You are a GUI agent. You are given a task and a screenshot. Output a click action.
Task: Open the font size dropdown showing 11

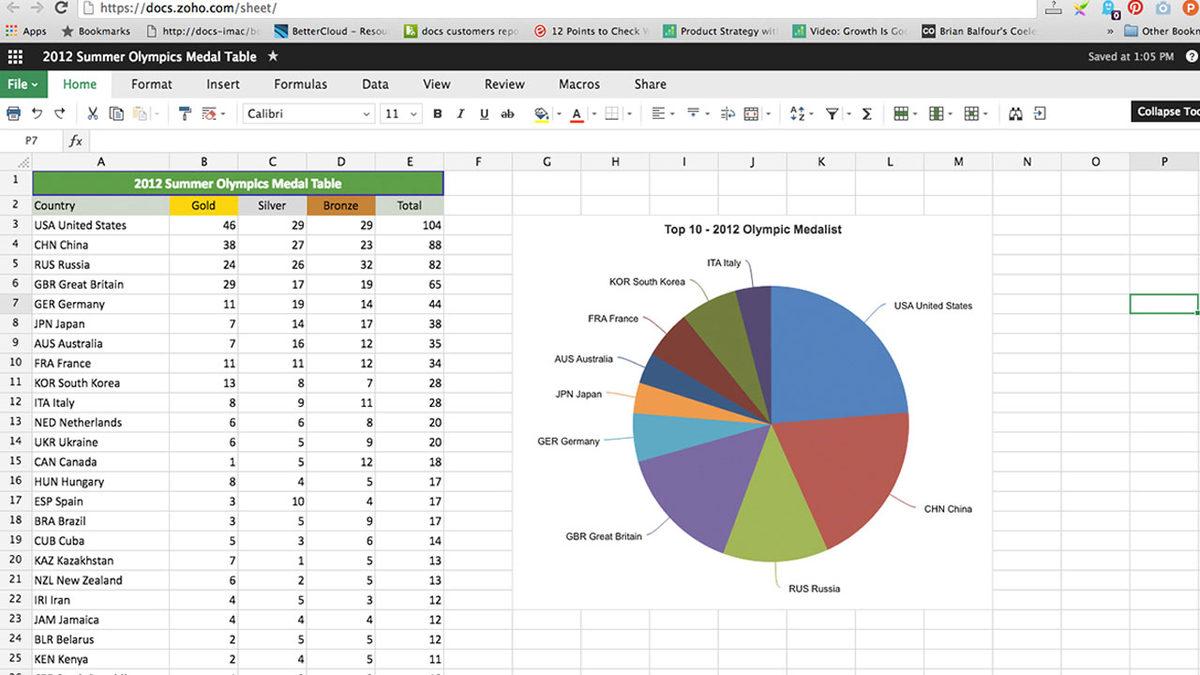[x=398, y=113]
